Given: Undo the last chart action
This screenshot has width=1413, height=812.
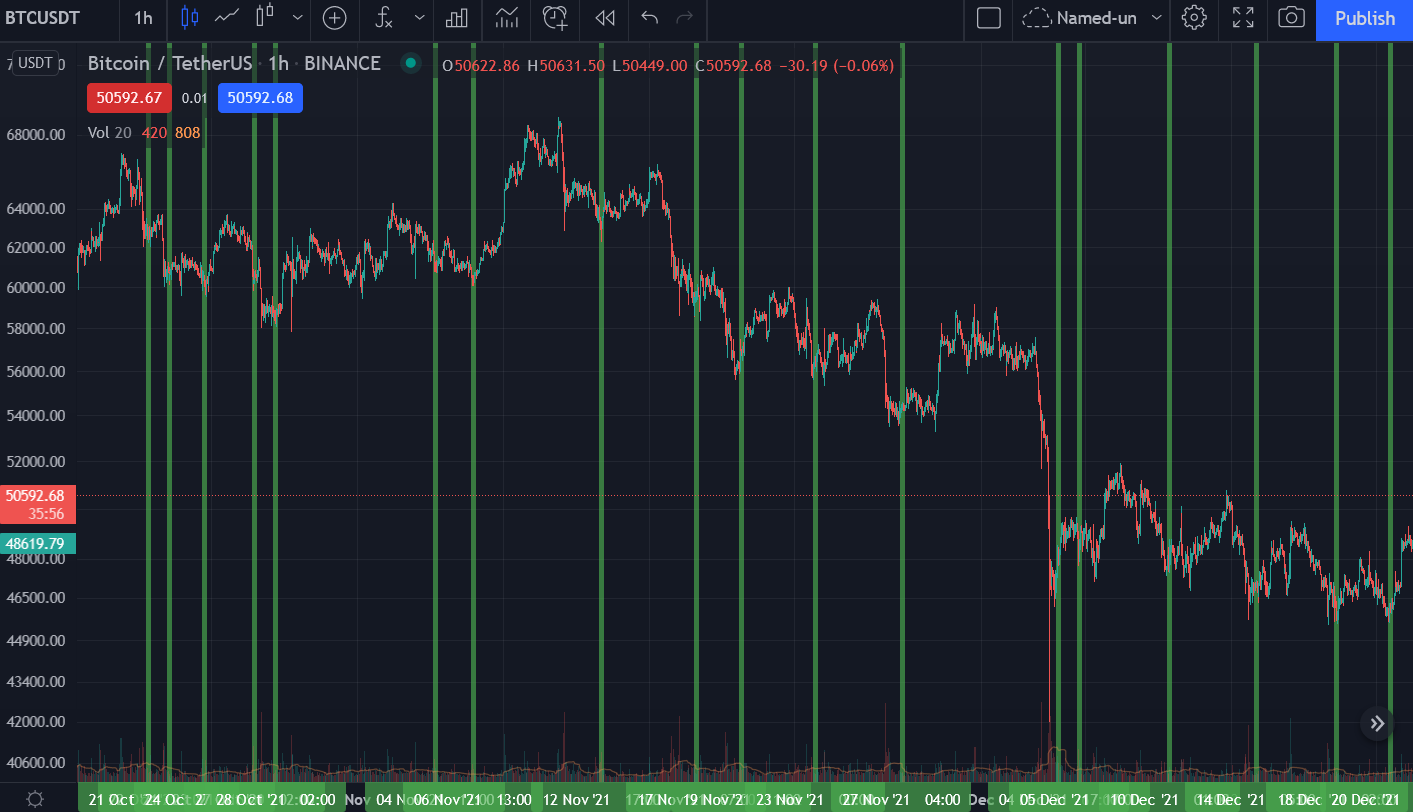Looking at the screenshot, I should [650, 18].
